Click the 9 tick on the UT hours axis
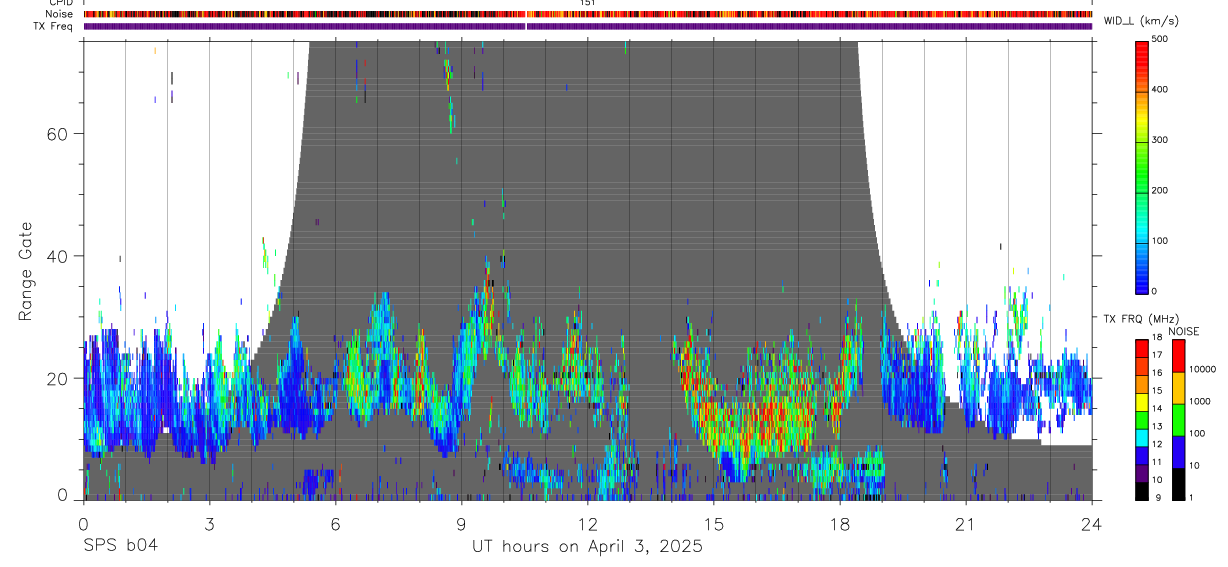The height and width of the screenshot is (567, 1228). point(461,523)
